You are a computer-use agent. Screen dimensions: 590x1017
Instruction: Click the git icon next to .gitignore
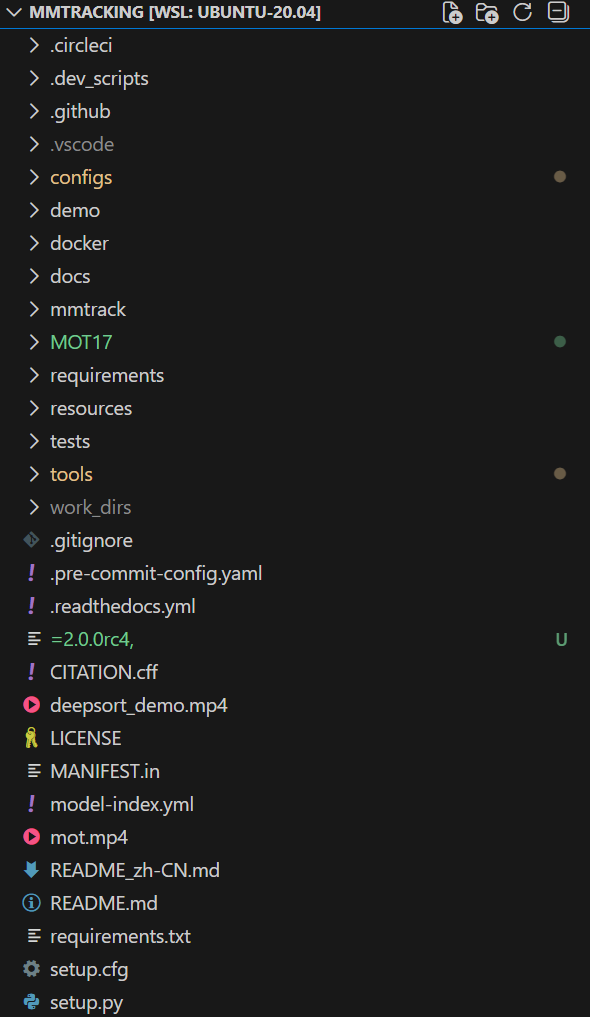click(31, 539)
